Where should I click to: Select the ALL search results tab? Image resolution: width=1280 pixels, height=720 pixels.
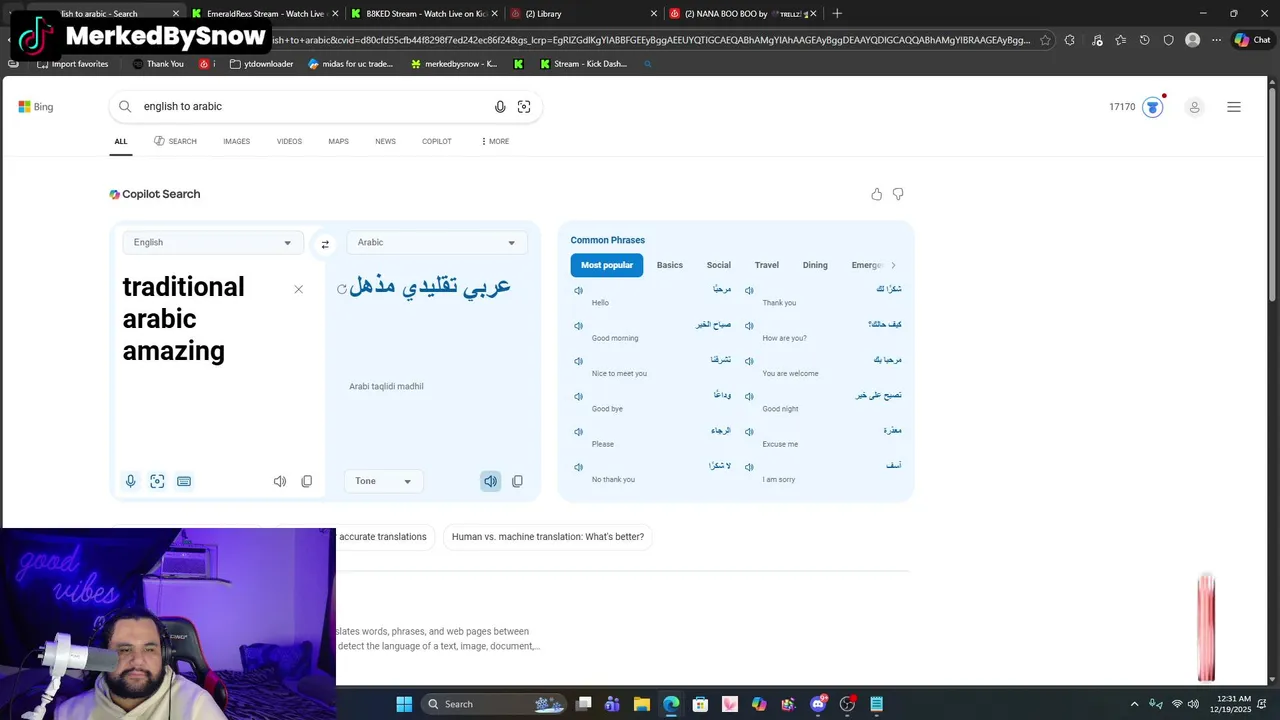pyautogui.click(x=121, y=141)
